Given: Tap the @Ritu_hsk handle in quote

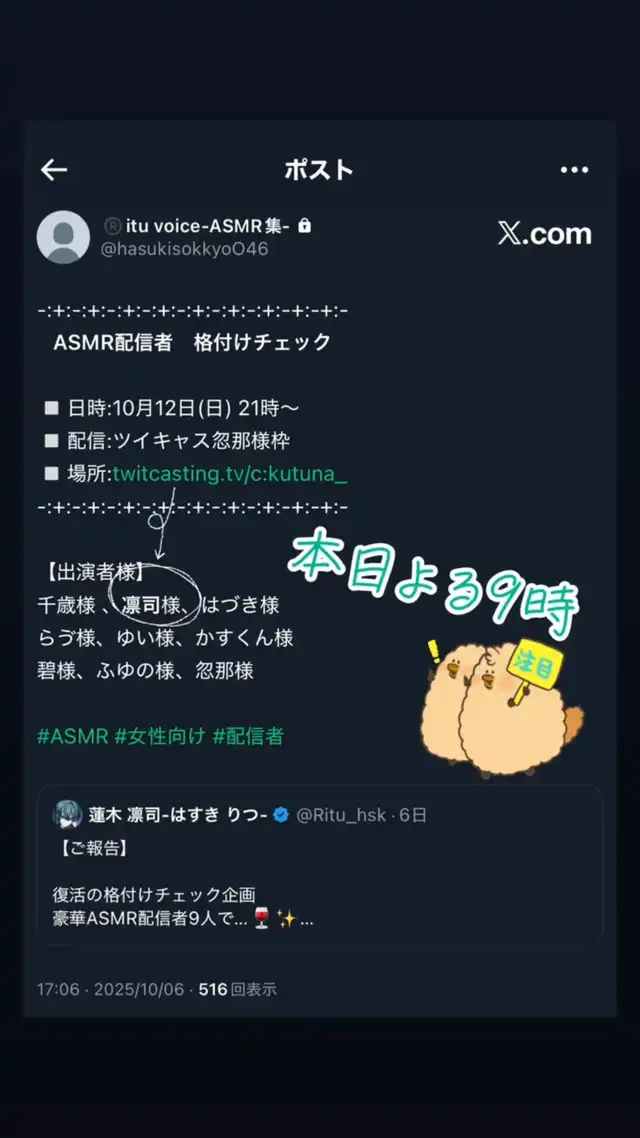Looking at the screenshot, I should (x=340, y=815).
